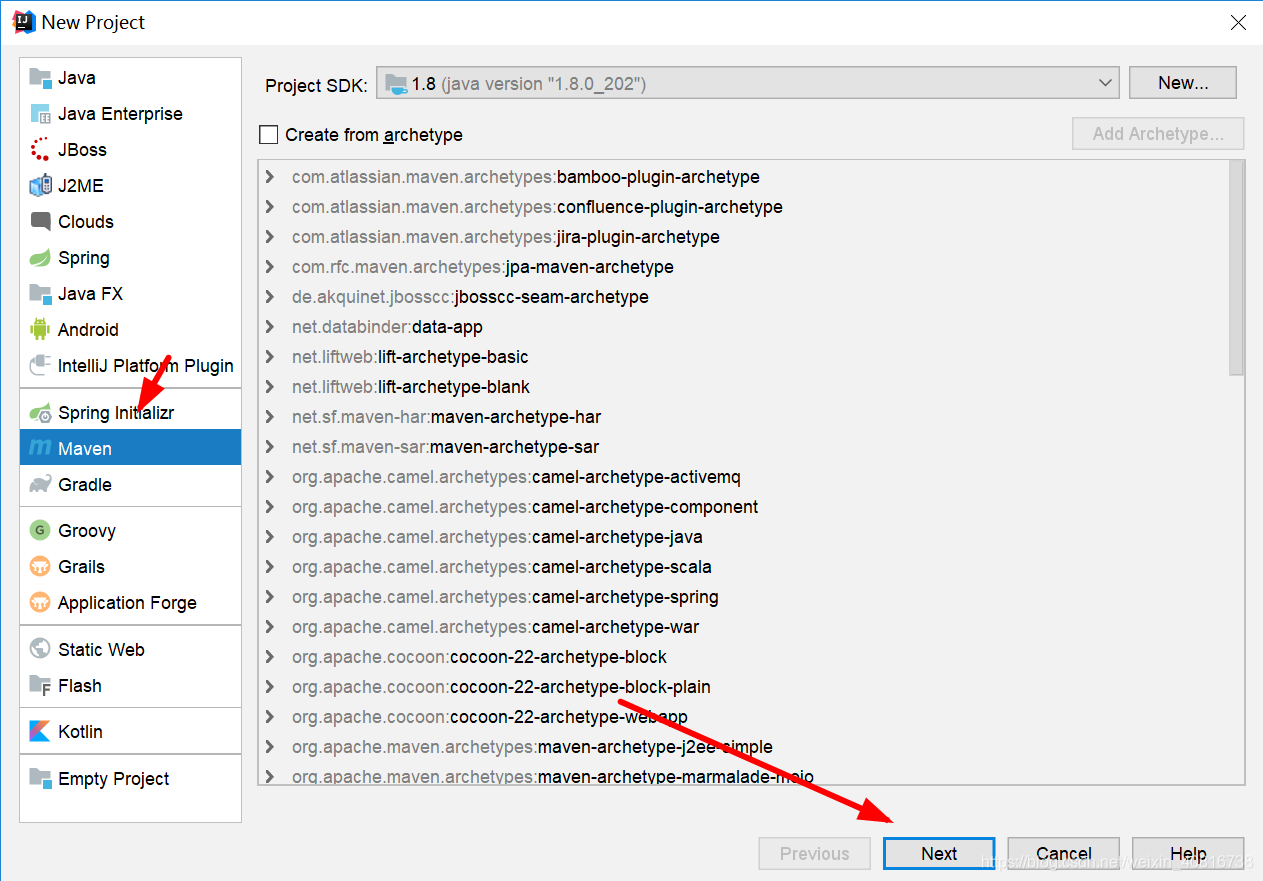This screenshot has height=881, width=1263.
Task: Select camel-archetype-component row
Action: [x=743, y=507]
